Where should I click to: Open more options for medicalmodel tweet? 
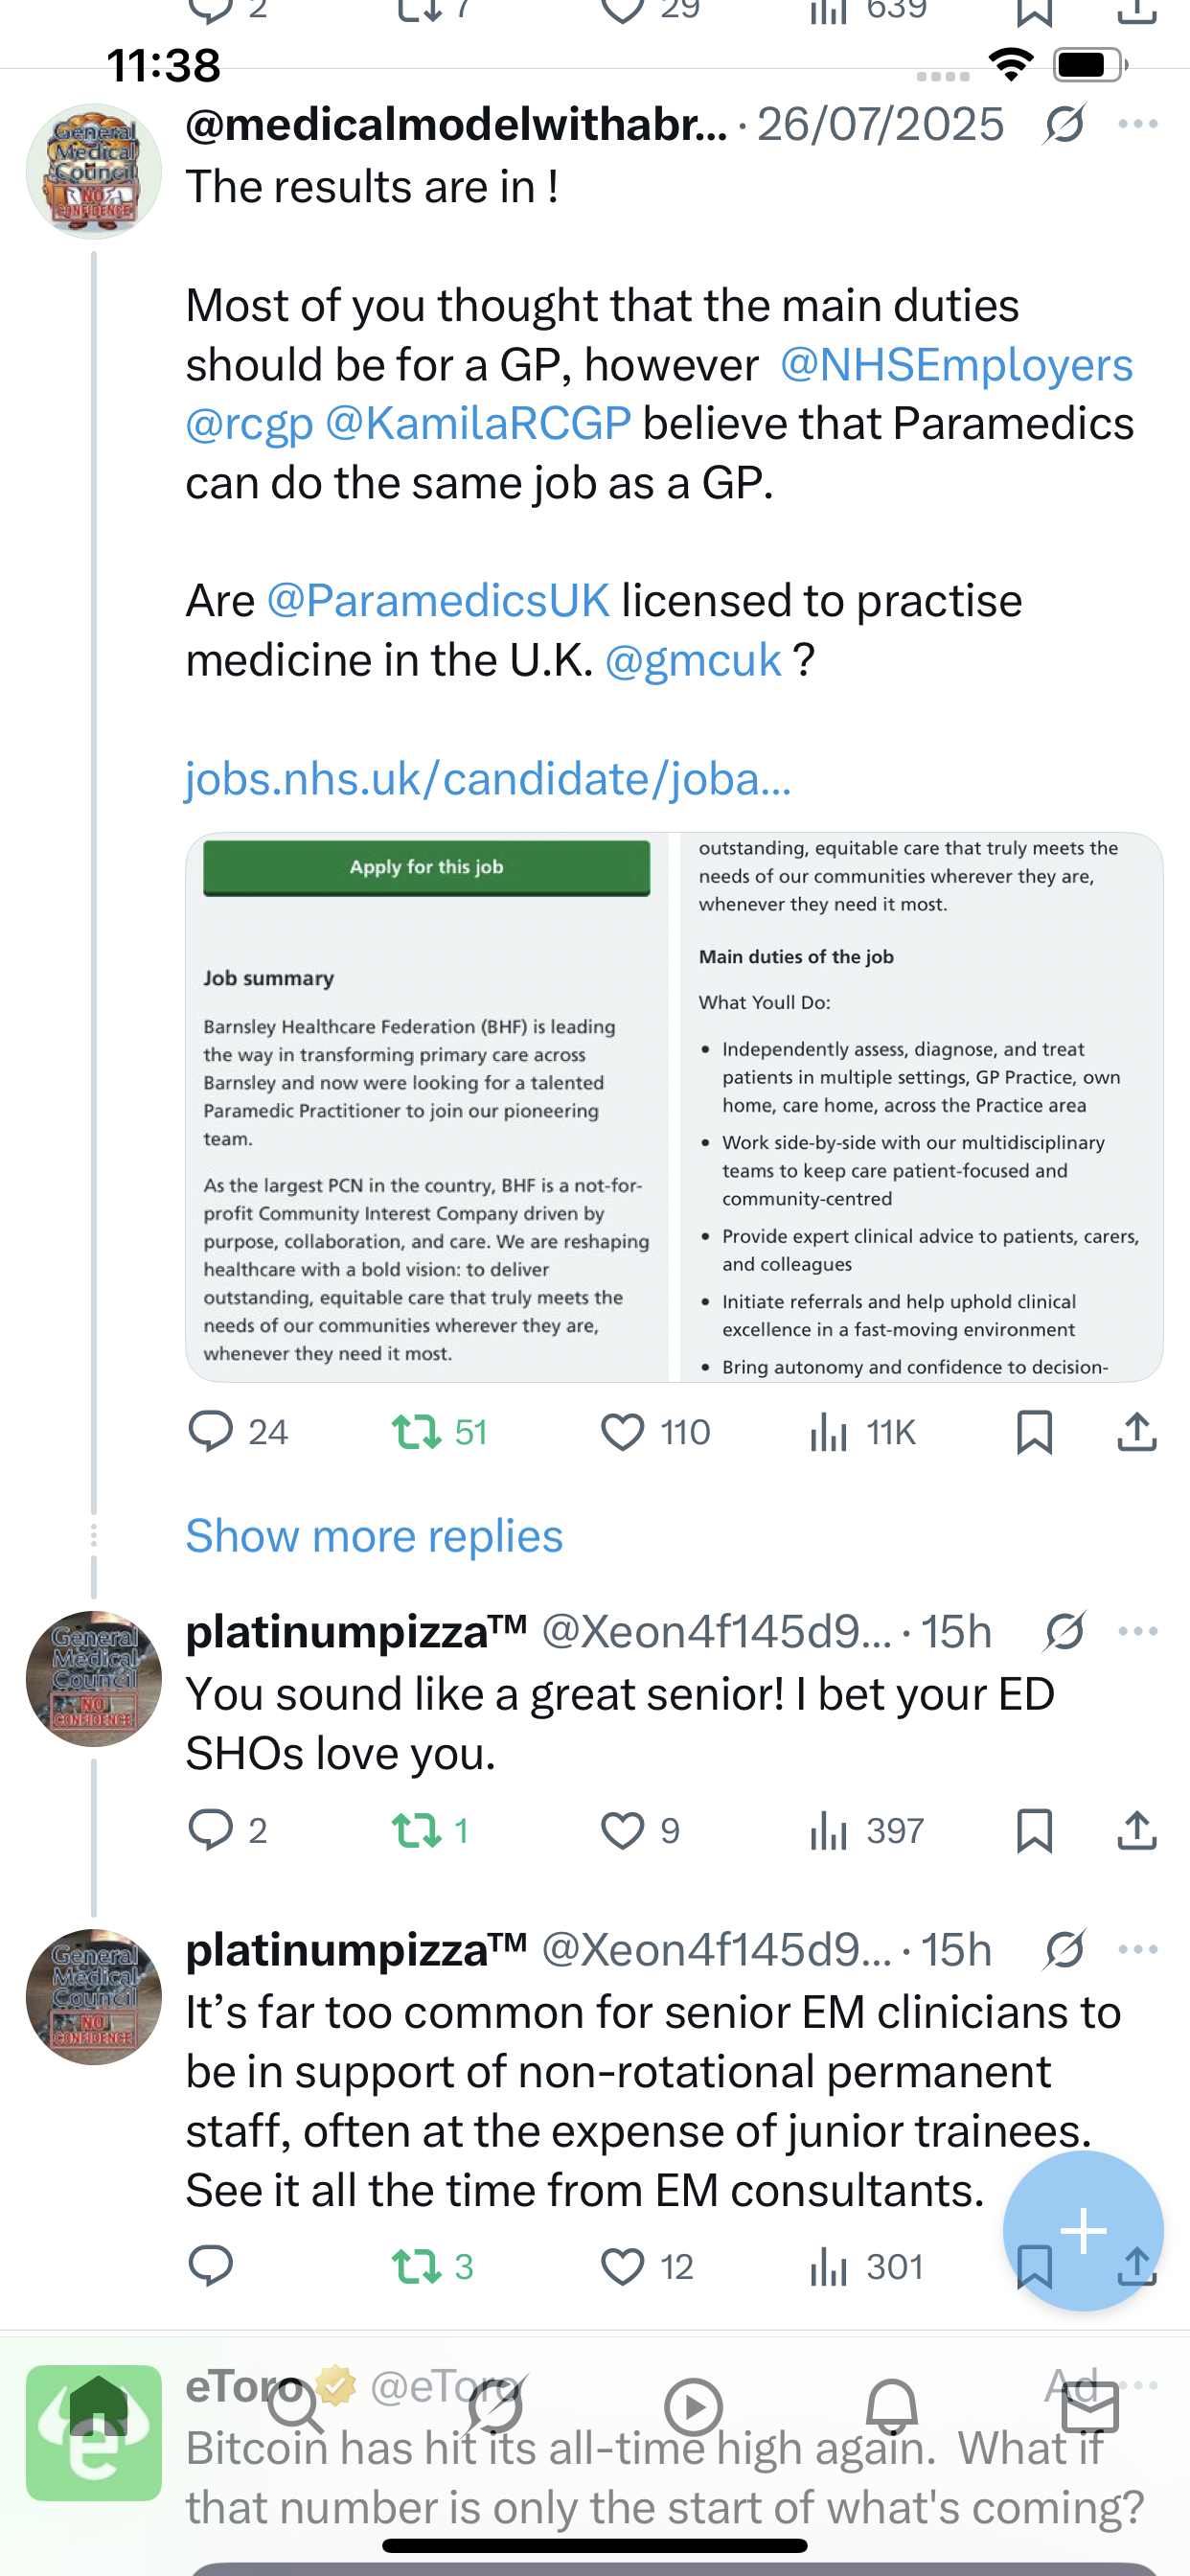tap(1138, 124)
